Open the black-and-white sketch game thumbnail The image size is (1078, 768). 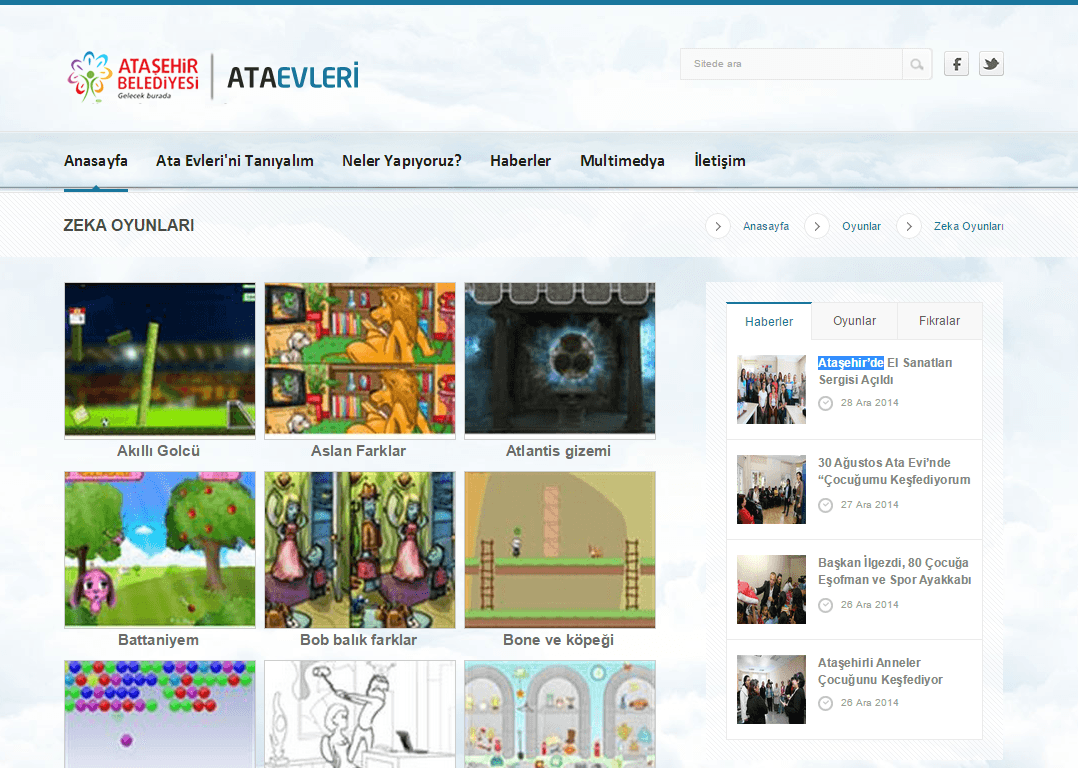(360, 714)
